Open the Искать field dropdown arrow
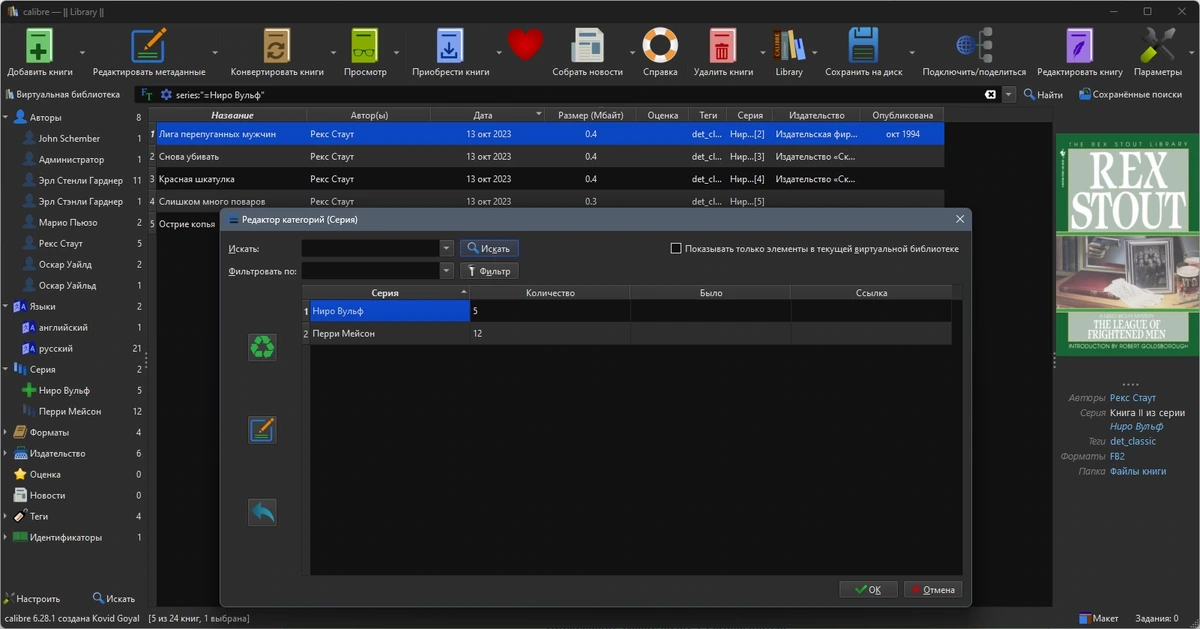 pyautogui.click(x=447, y=248)
